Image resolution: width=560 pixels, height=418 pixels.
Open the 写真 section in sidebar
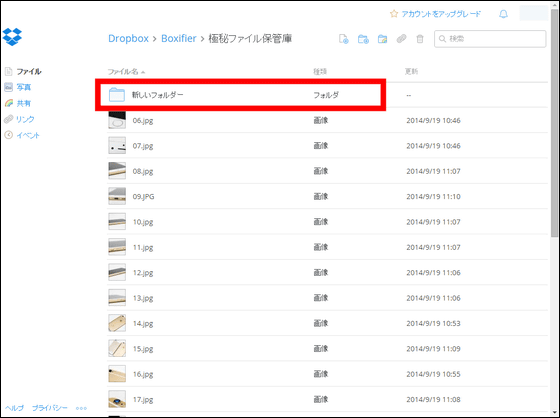(x=24, y=87)
